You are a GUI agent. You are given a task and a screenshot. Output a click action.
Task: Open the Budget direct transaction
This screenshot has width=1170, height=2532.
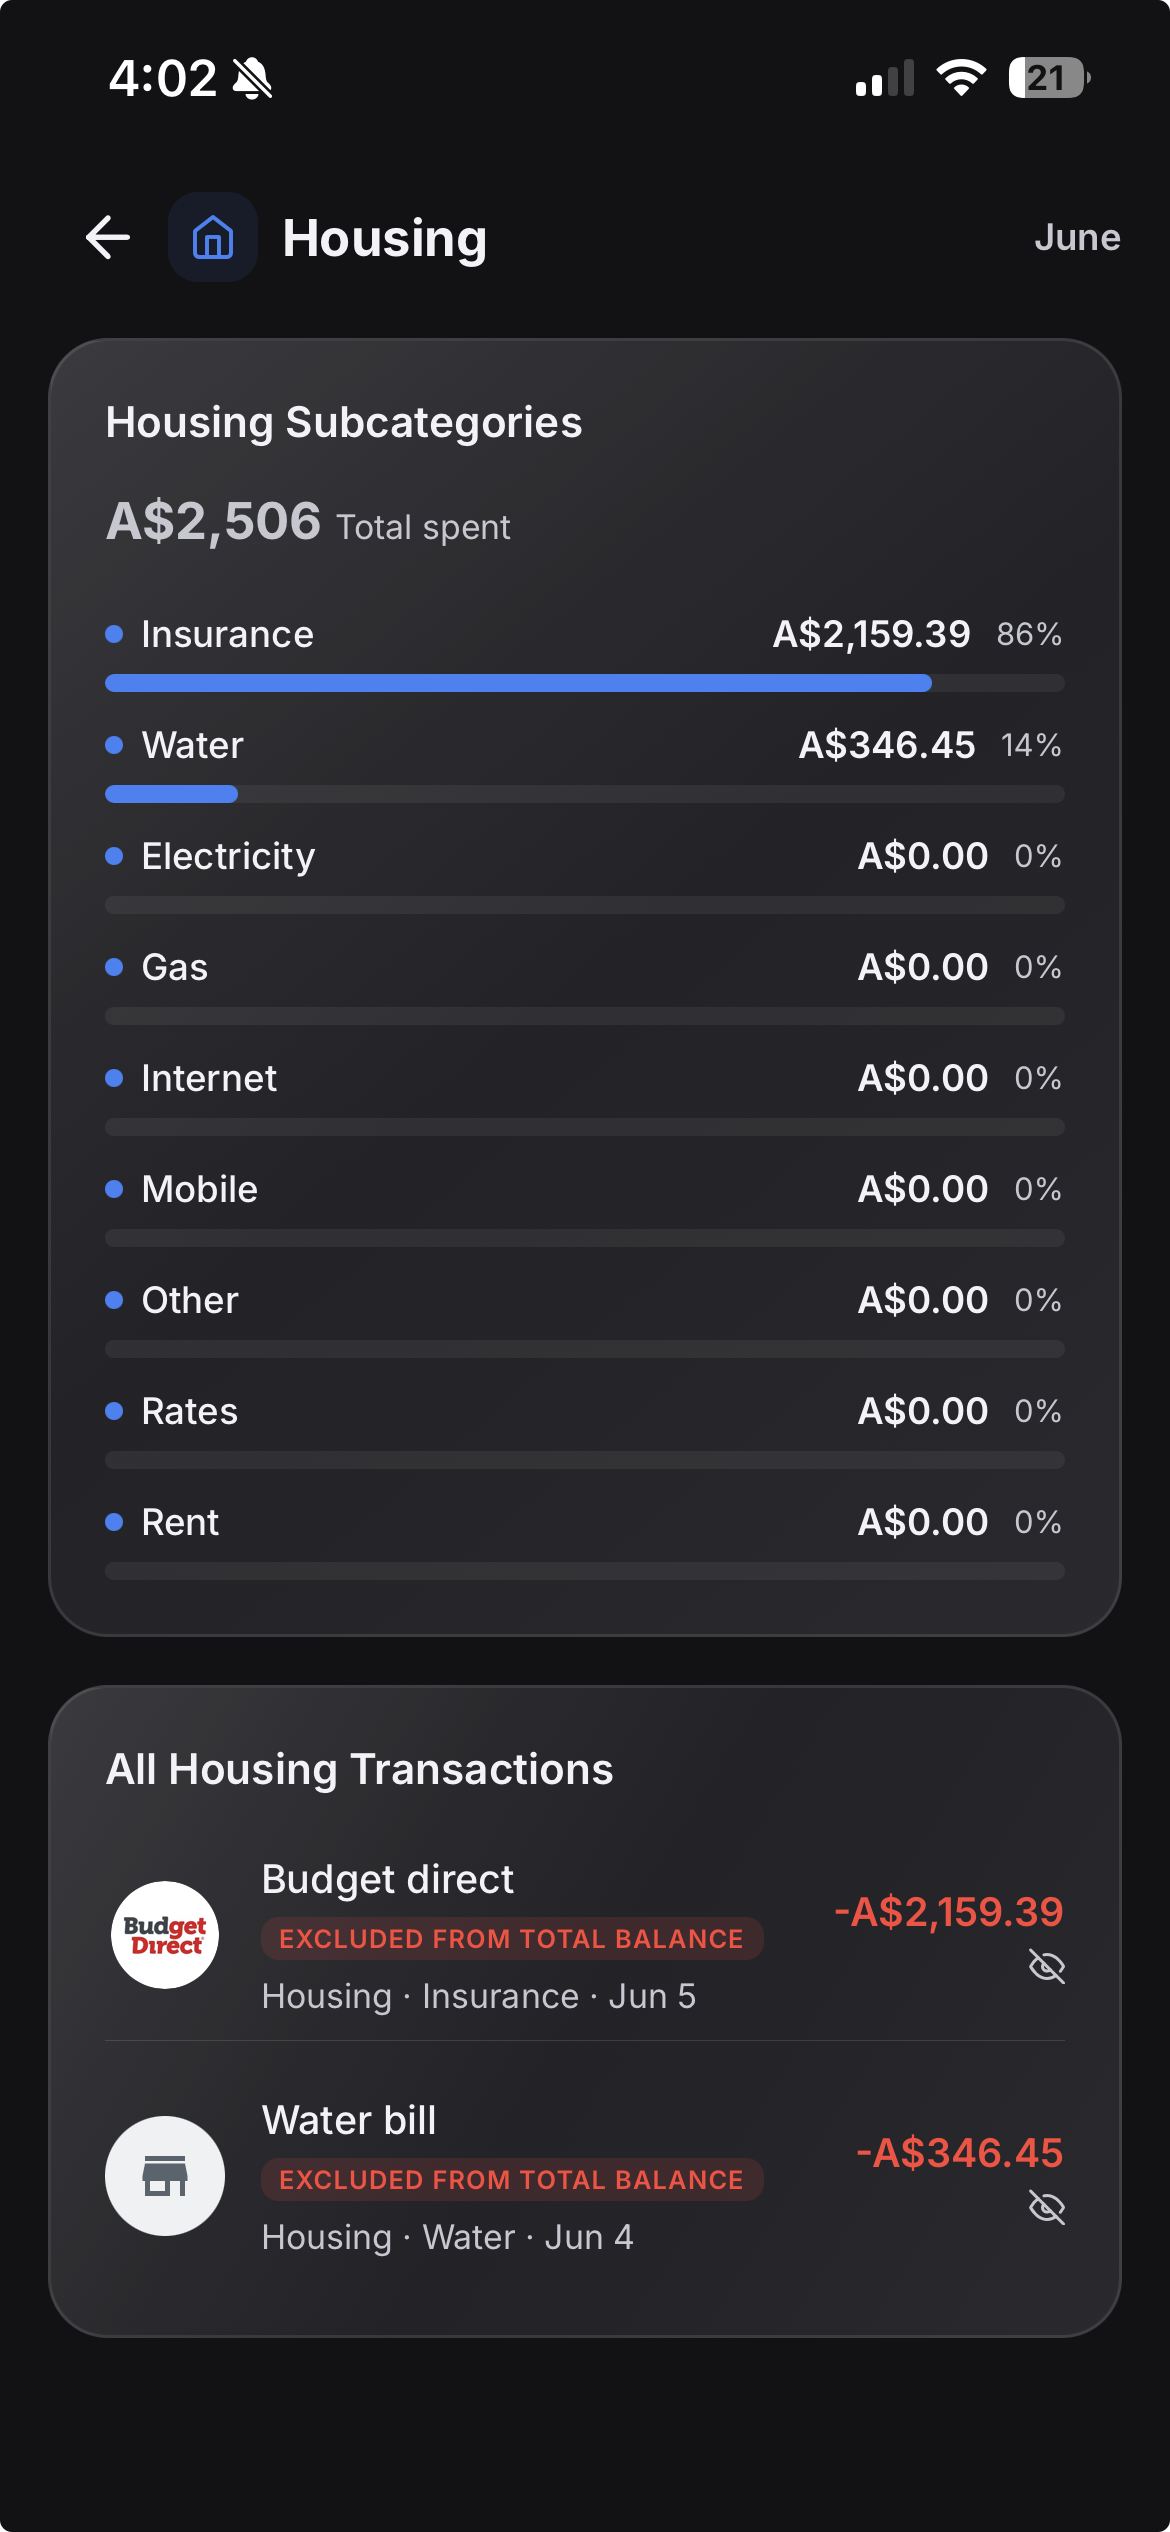585,1936
